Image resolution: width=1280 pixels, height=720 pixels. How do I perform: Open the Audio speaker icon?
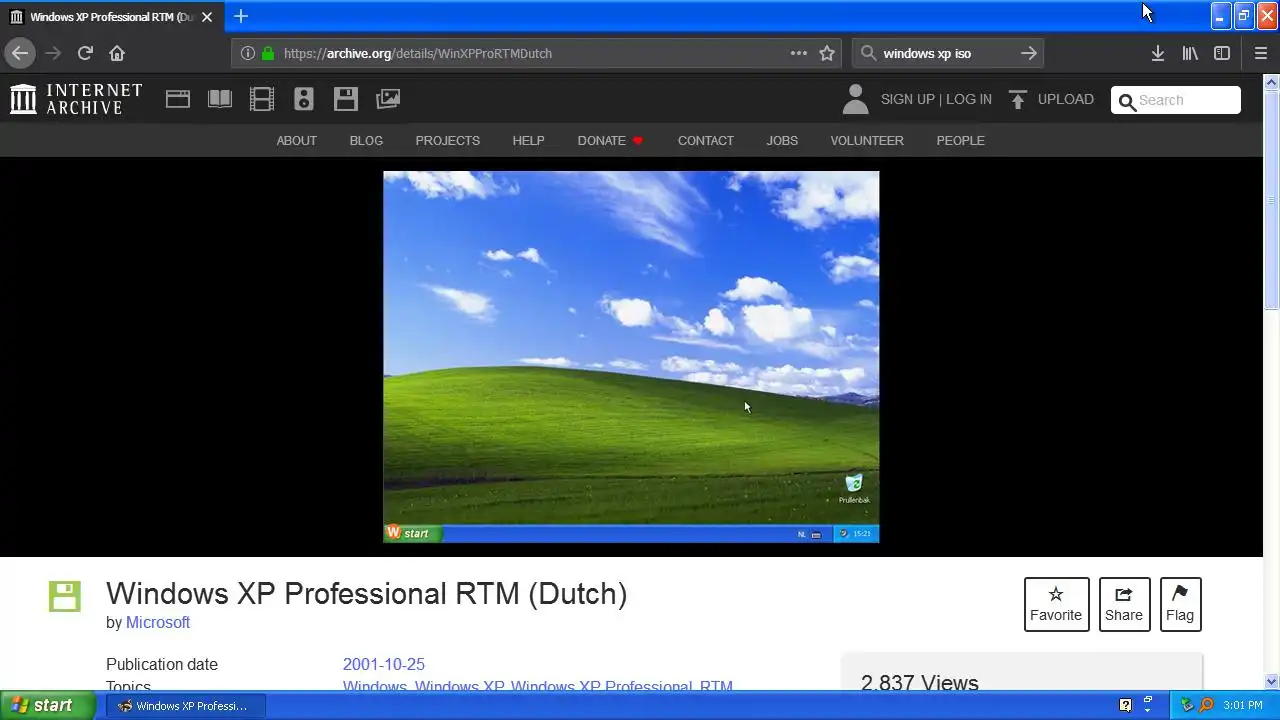[x=304, y=99]
